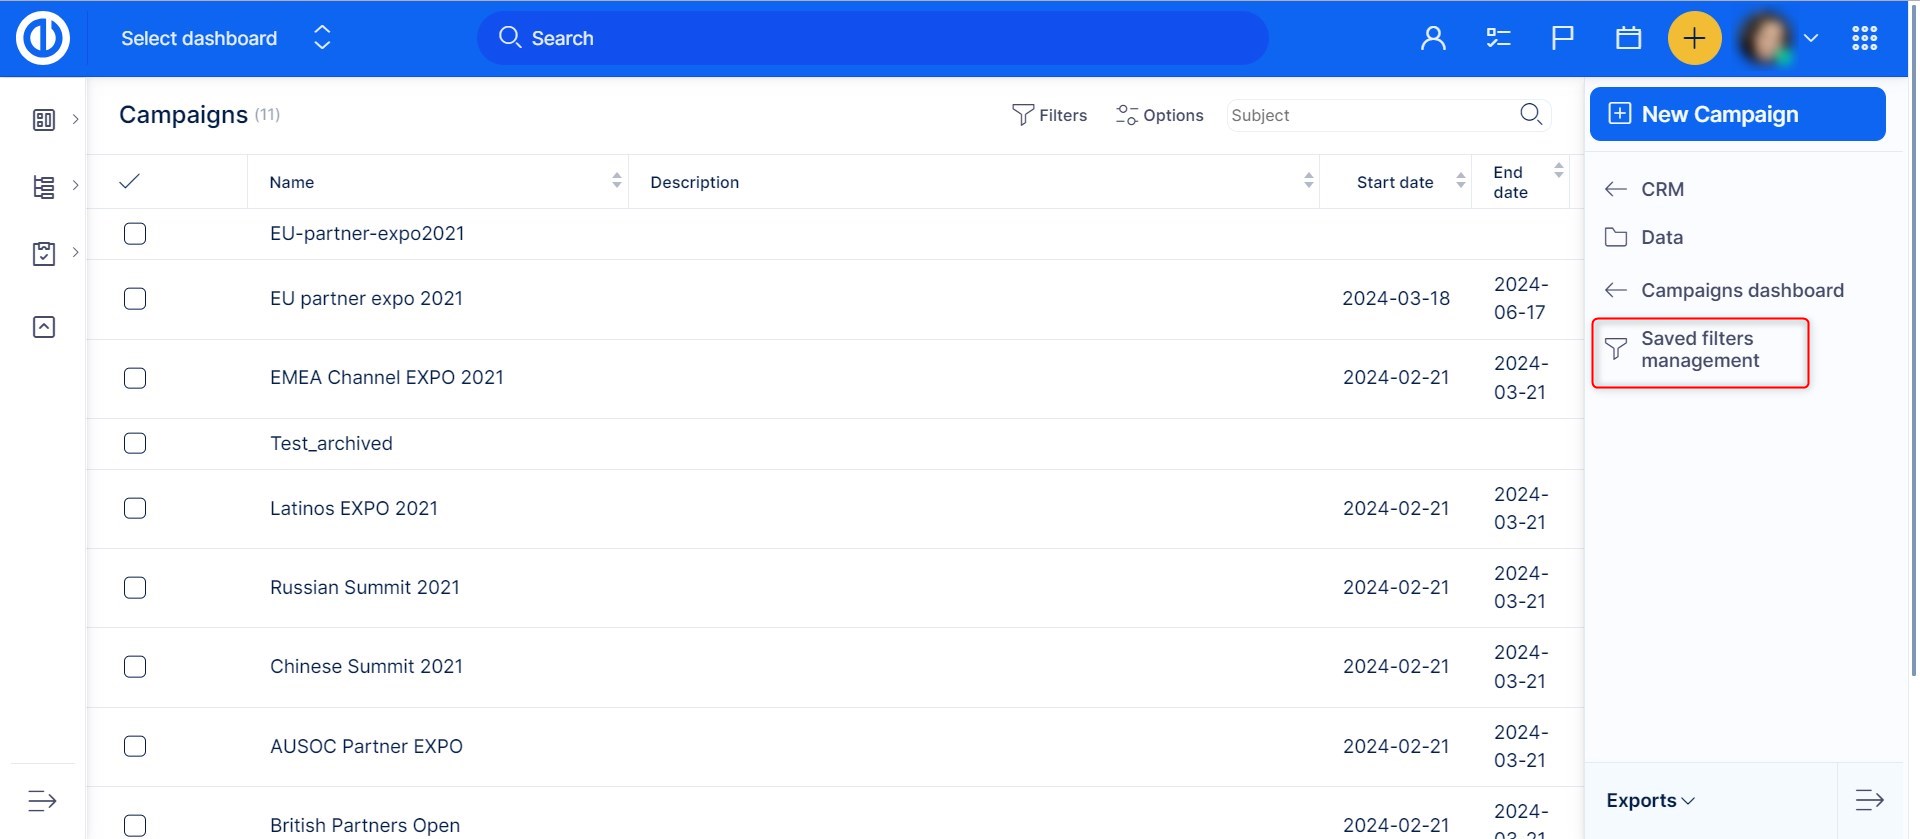This screenshot has height=839, width=1920.
Task: Click the flag icon in top bar
Action: 1562,38
